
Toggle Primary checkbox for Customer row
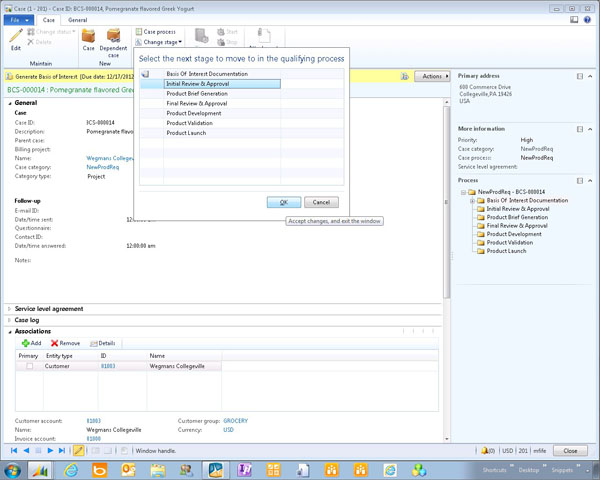pyautogui.click(x=29, y=366)
